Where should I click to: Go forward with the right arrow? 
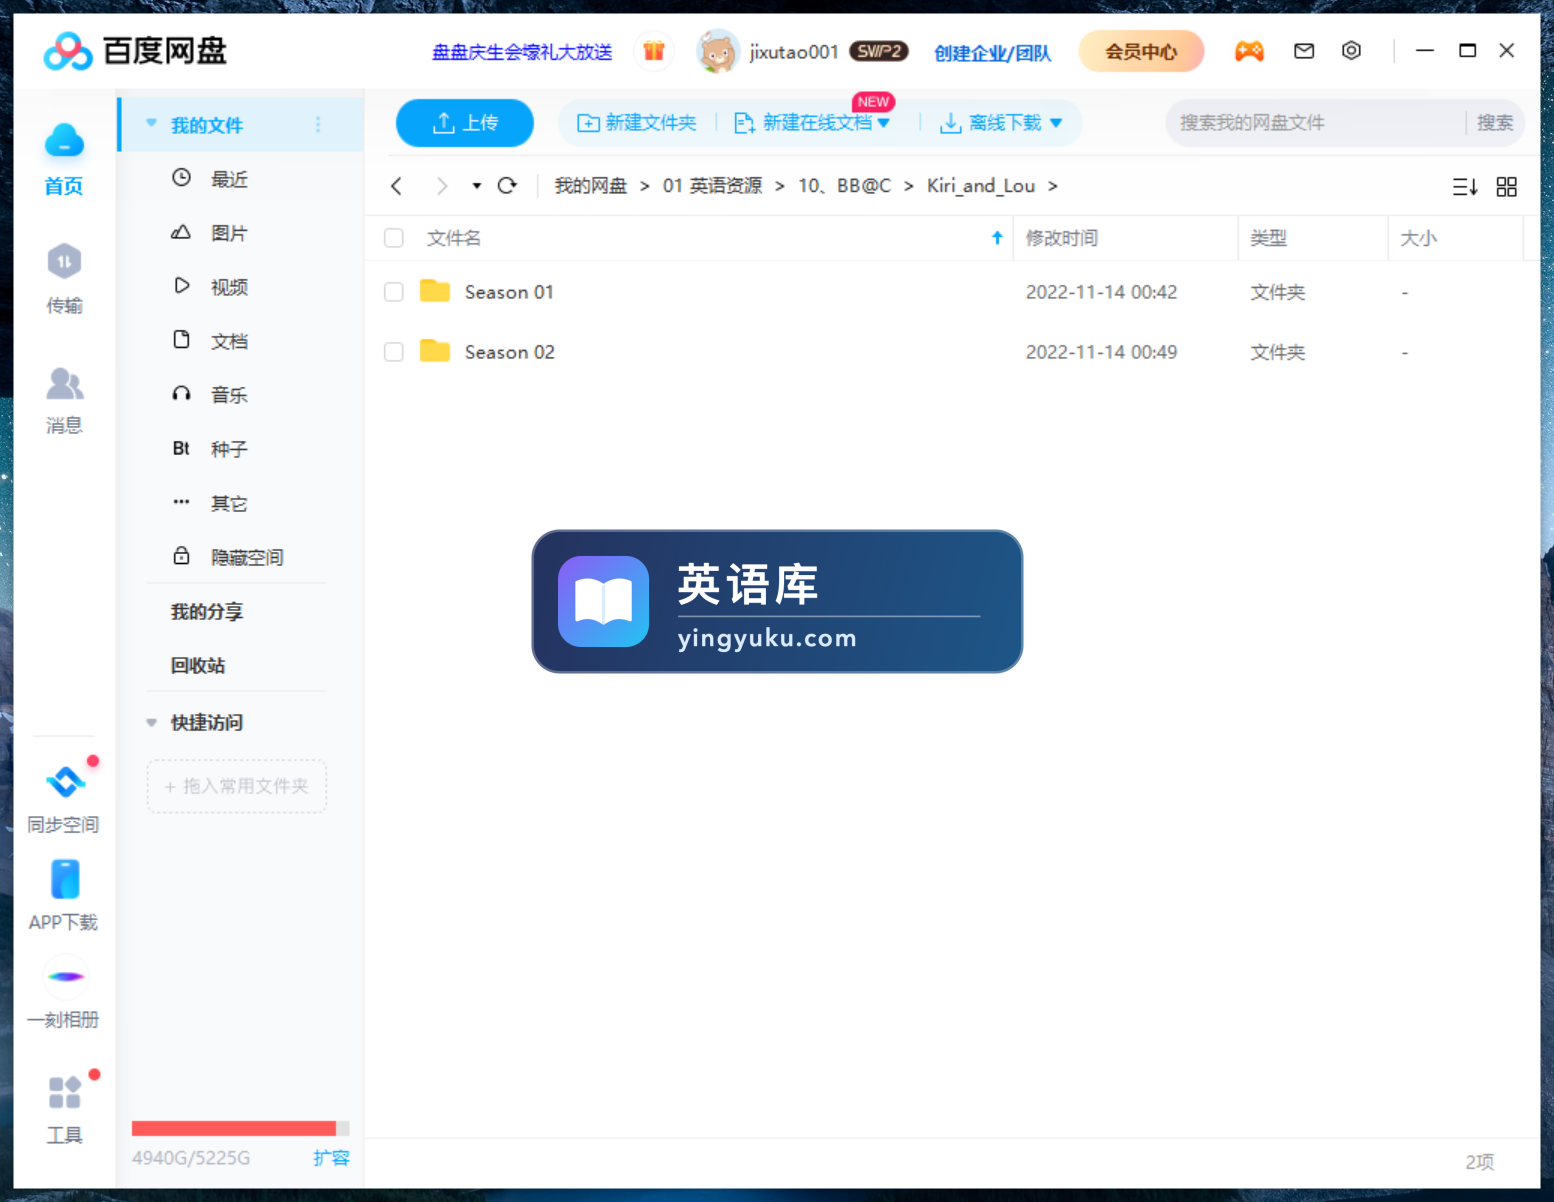coord(441,186)
